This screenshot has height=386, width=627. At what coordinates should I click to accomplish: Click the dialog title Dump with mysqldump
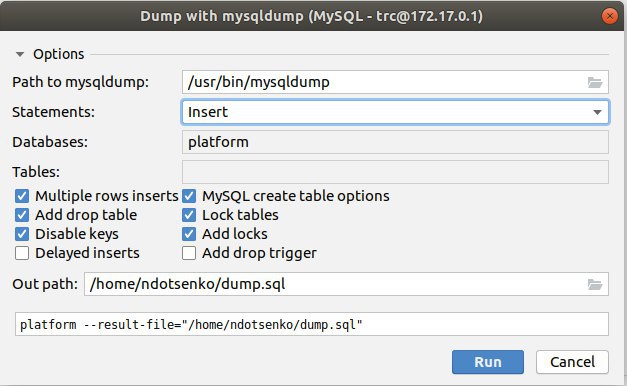click(312, 16)
